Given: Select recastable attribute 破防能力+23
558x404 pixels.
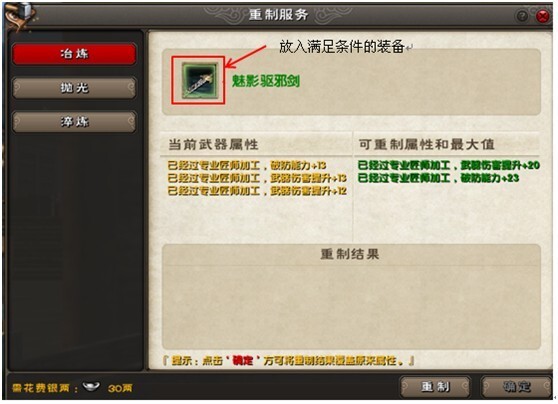Looking at the screenshot, I should [x=438, y=178].
